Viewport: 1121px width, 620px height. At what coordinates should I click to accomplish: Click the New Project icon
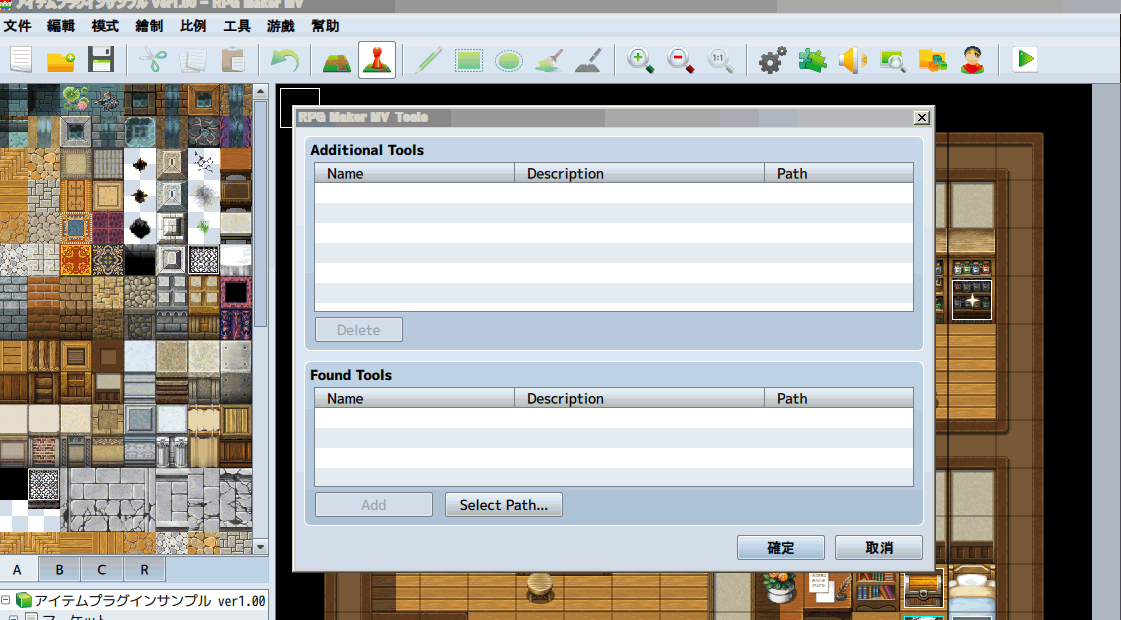pos(21,59)
